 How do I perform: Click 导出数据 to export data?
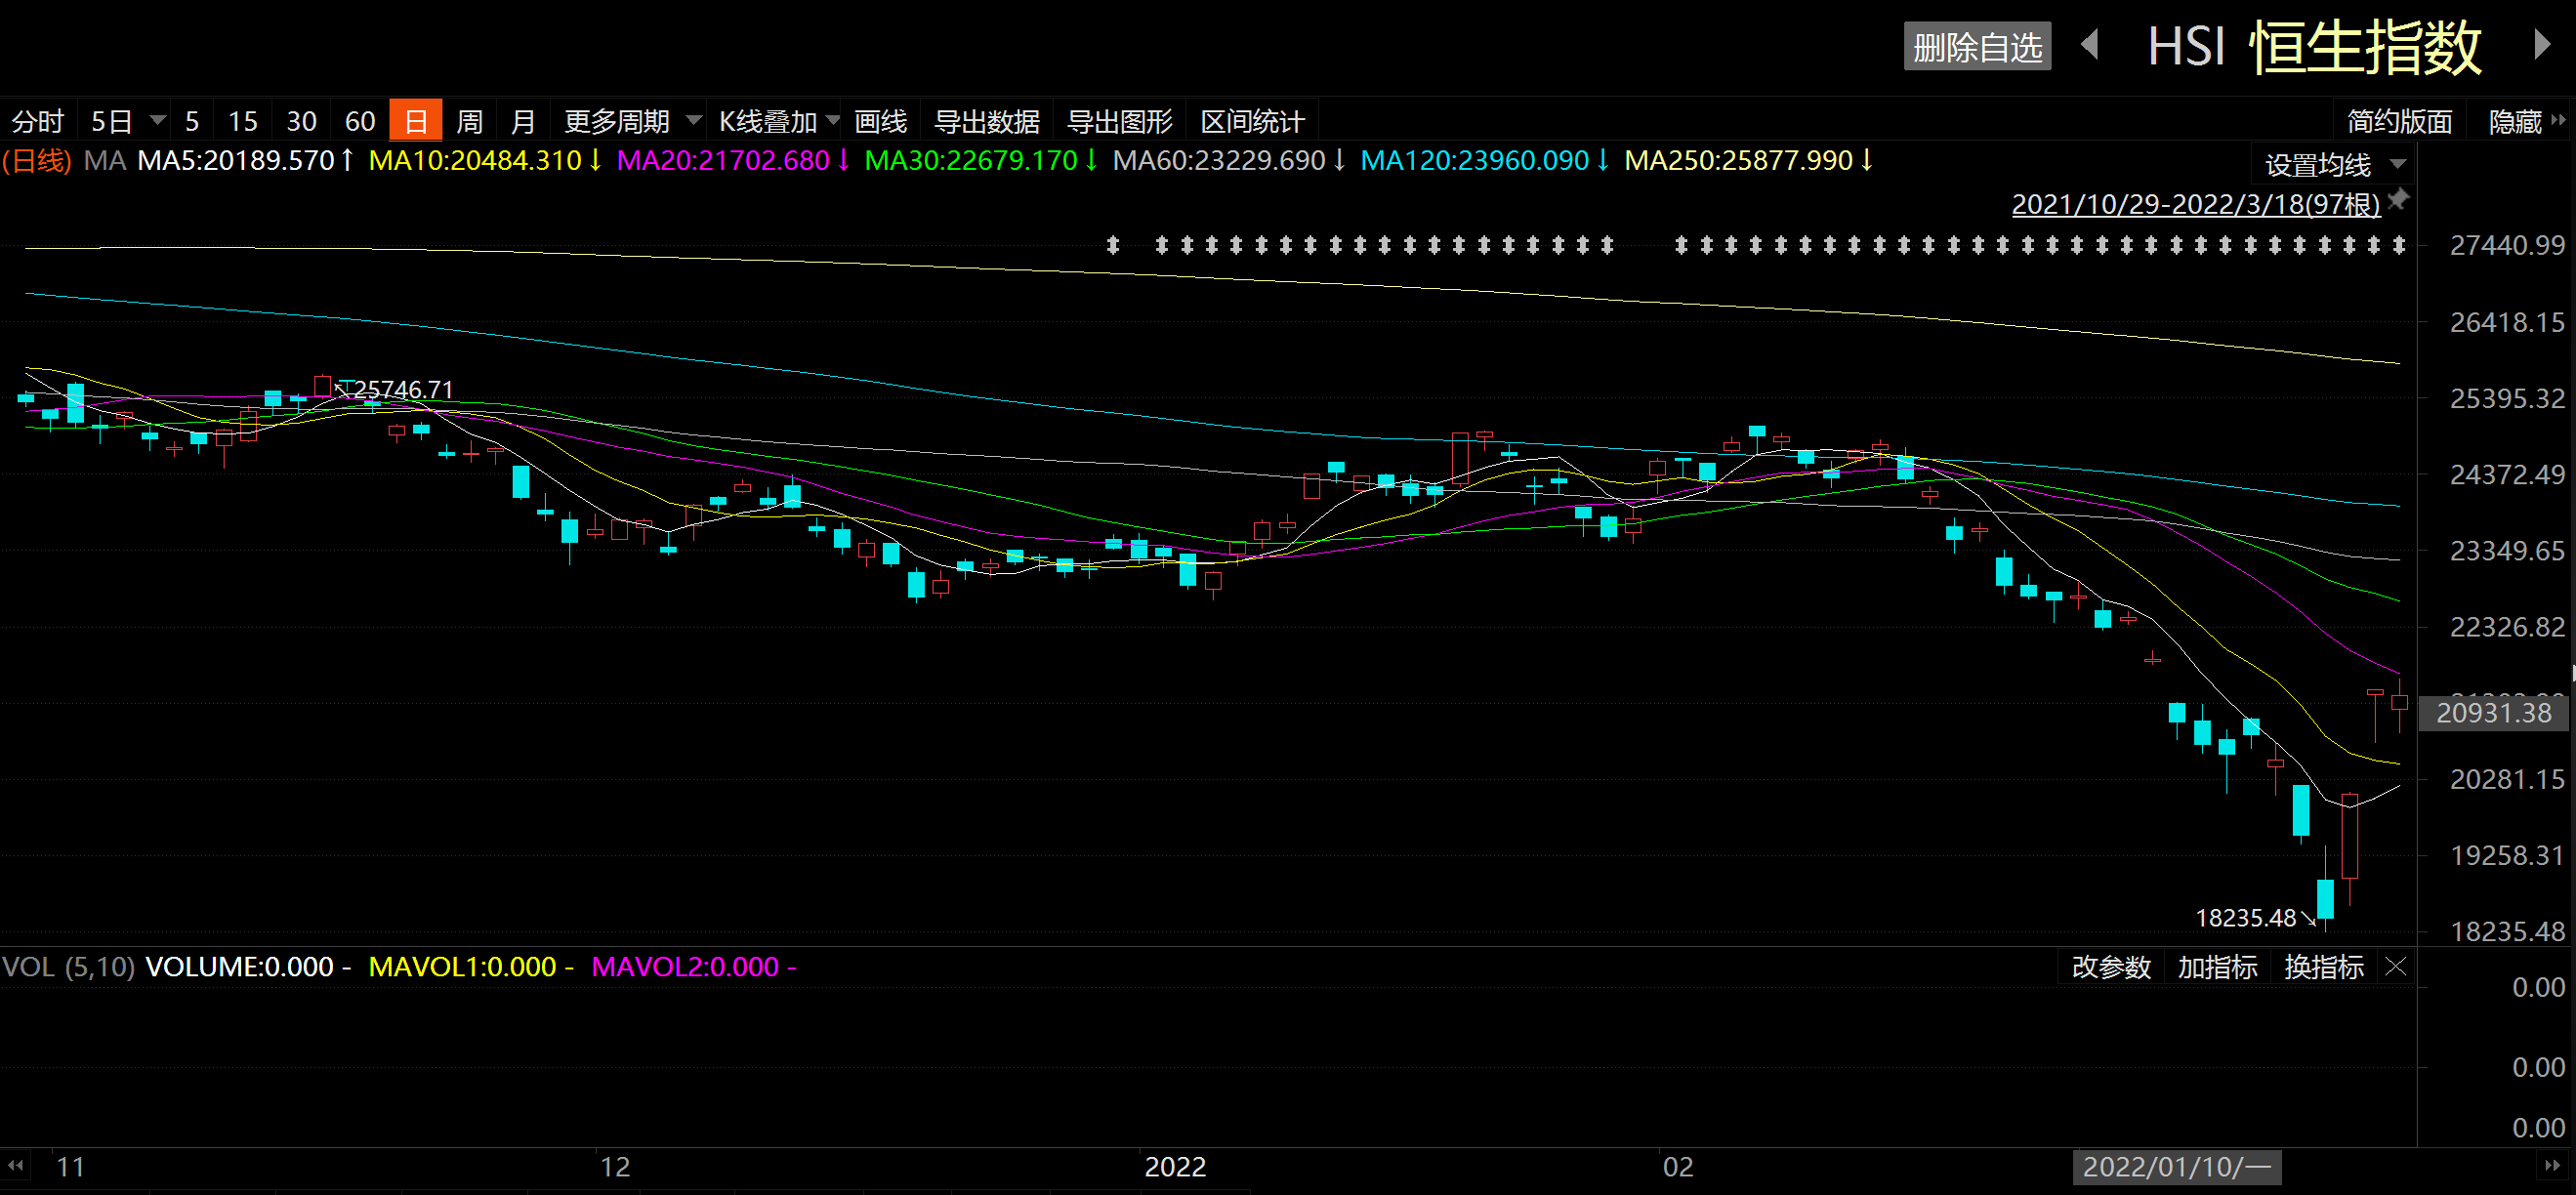(987, 121)
